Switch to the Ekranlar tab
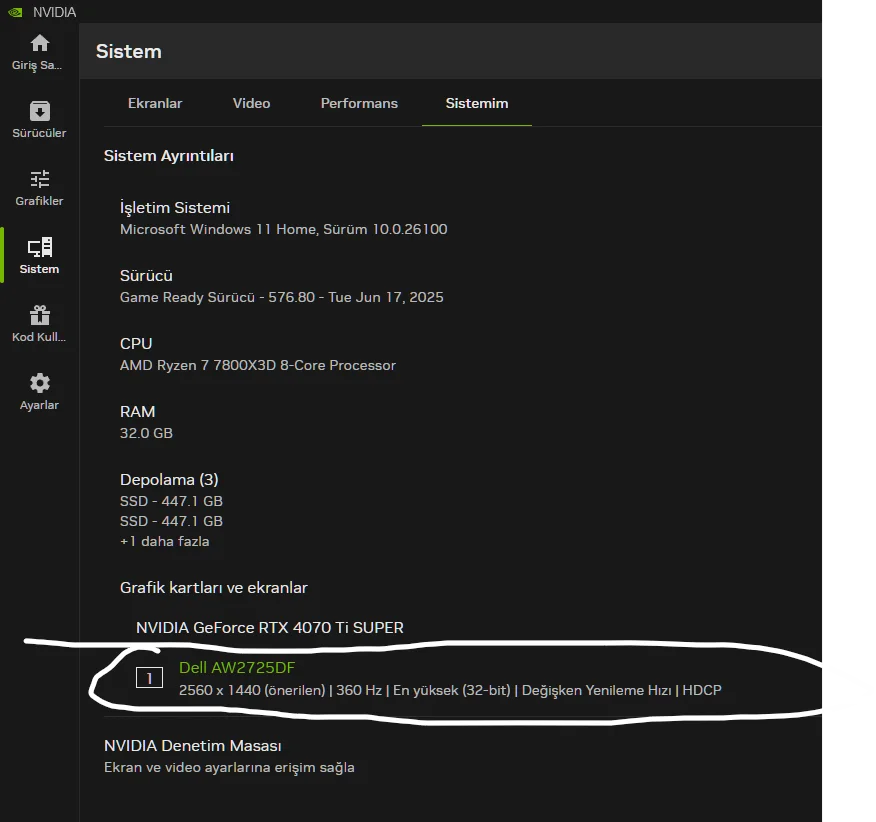 coord(155,103)
